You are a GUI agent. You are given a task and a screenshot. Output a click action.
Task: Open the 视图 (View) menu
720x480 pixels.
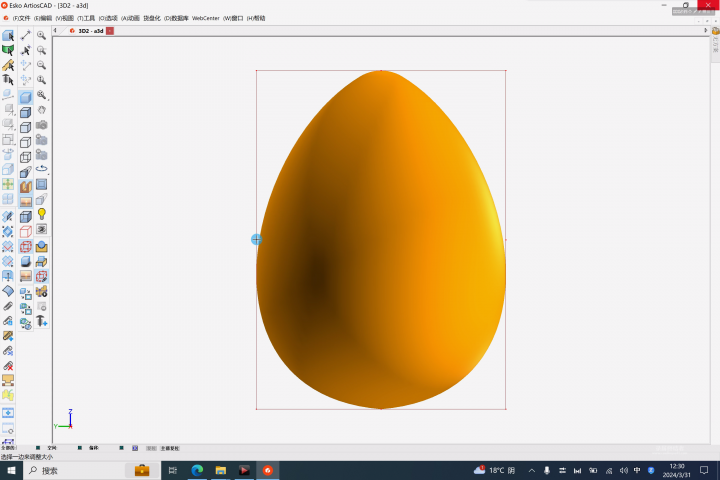(66, 18)
